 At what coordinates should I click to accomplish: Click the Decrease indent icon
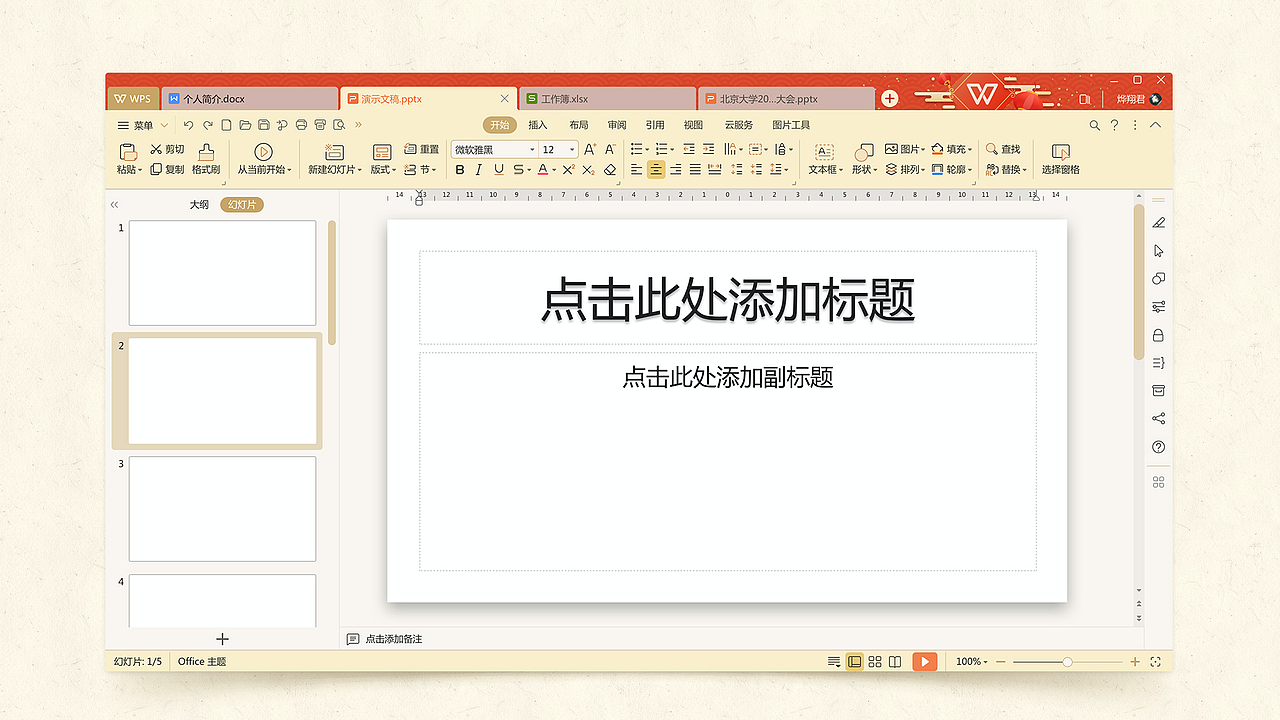689,149
